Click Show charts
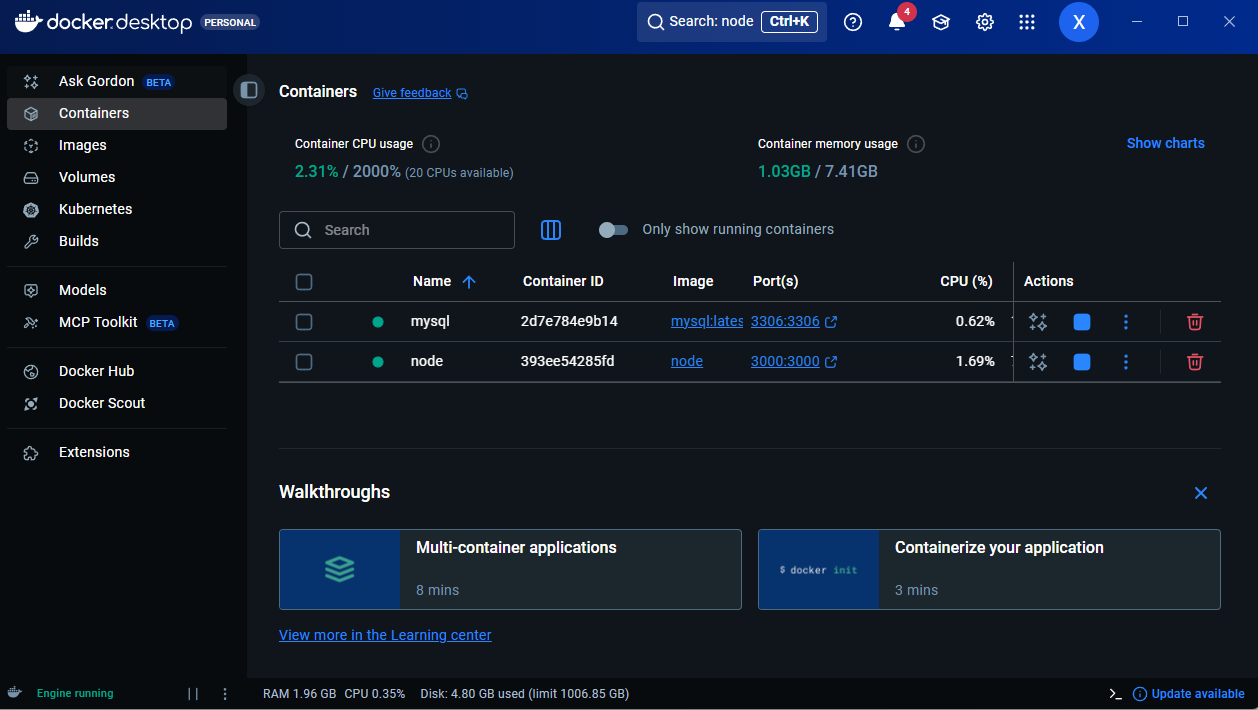The width and height of the screenshot is (1258, 710). pyautogui.click(x=1165, y=143)
